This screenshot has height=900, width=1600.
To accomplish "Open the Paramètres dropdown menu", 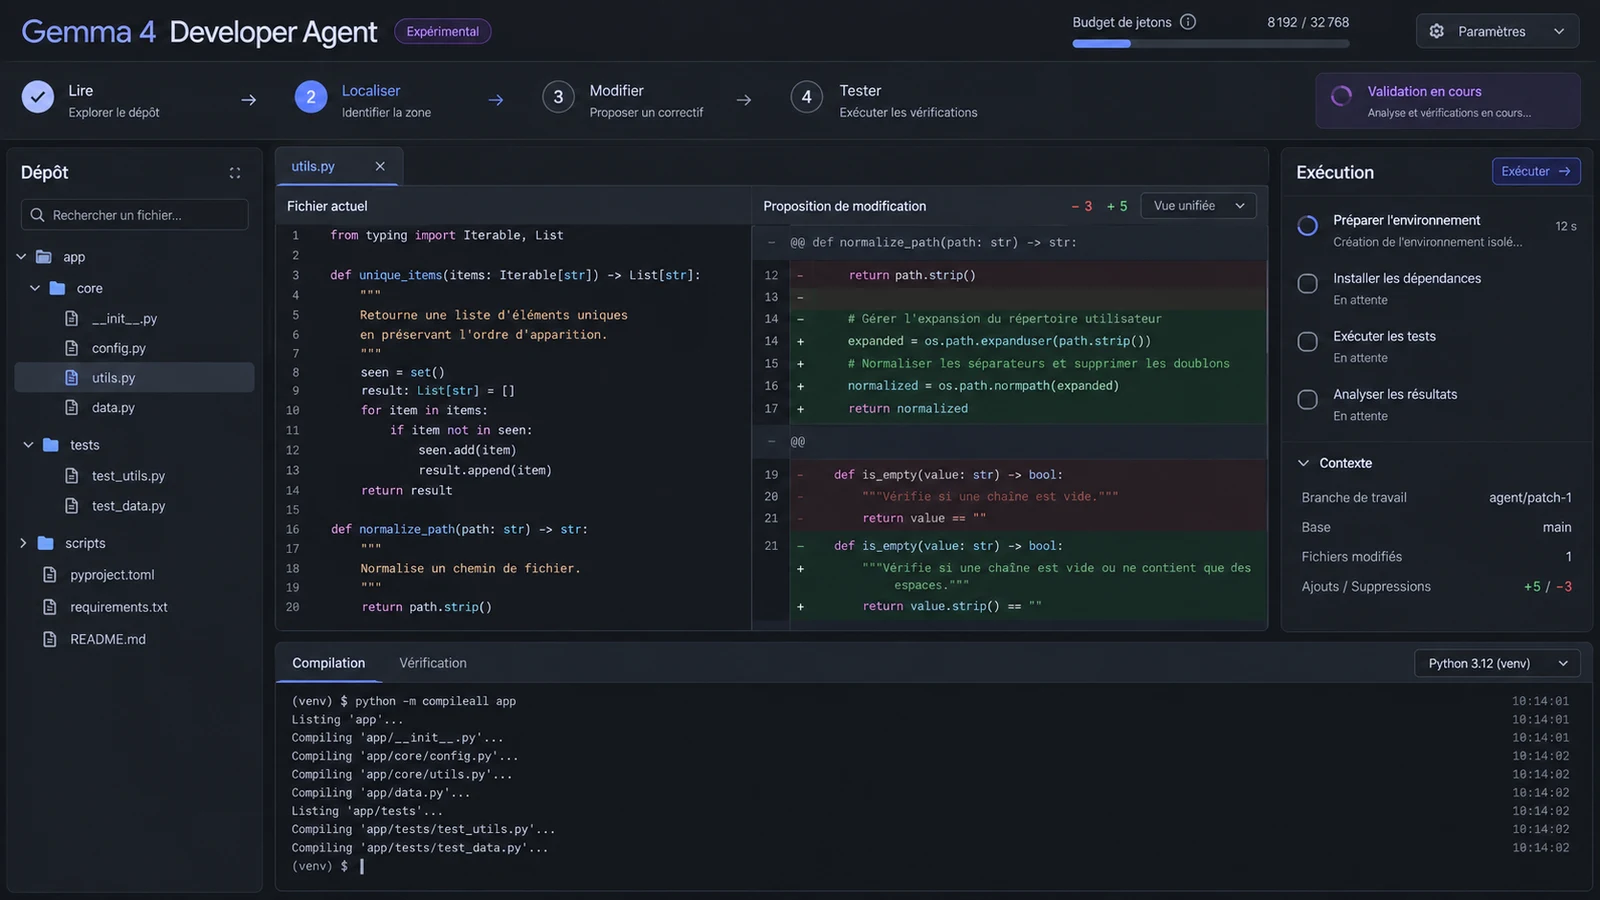I will [1497, 31].
